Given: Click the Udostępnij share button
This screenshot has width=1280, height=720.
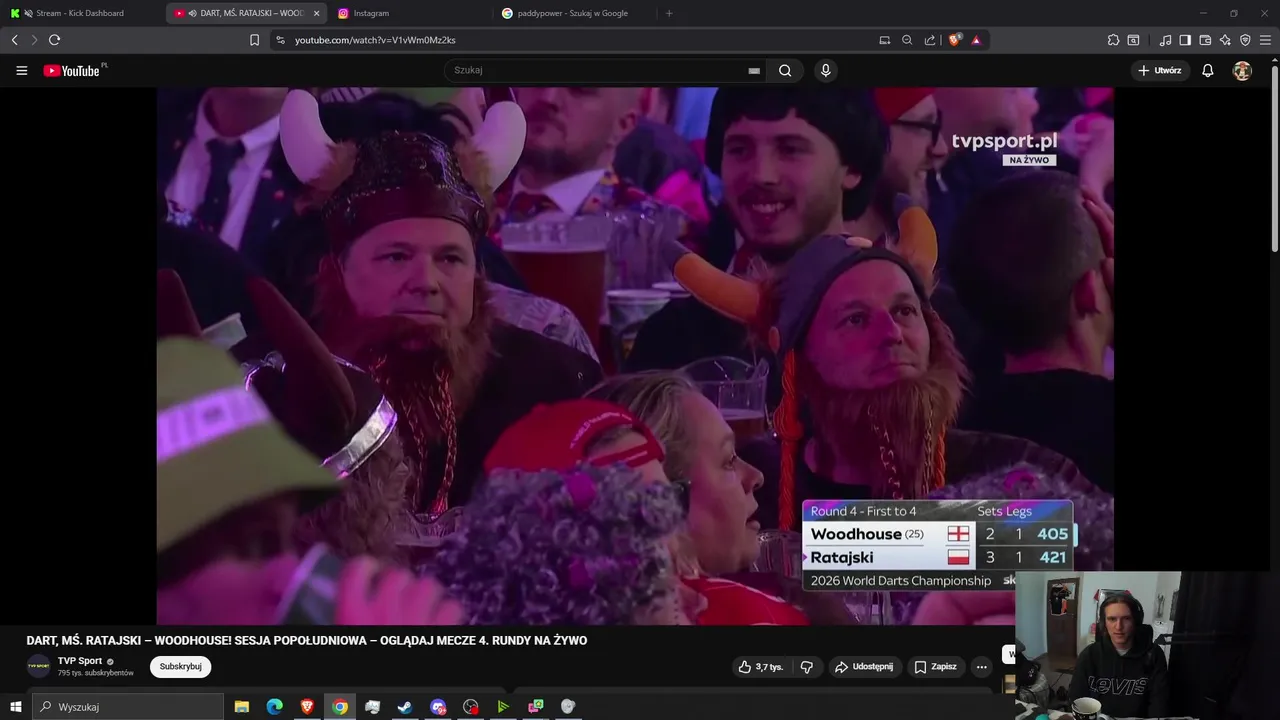Looking at the screenshot, I should (x=865, y=667).
